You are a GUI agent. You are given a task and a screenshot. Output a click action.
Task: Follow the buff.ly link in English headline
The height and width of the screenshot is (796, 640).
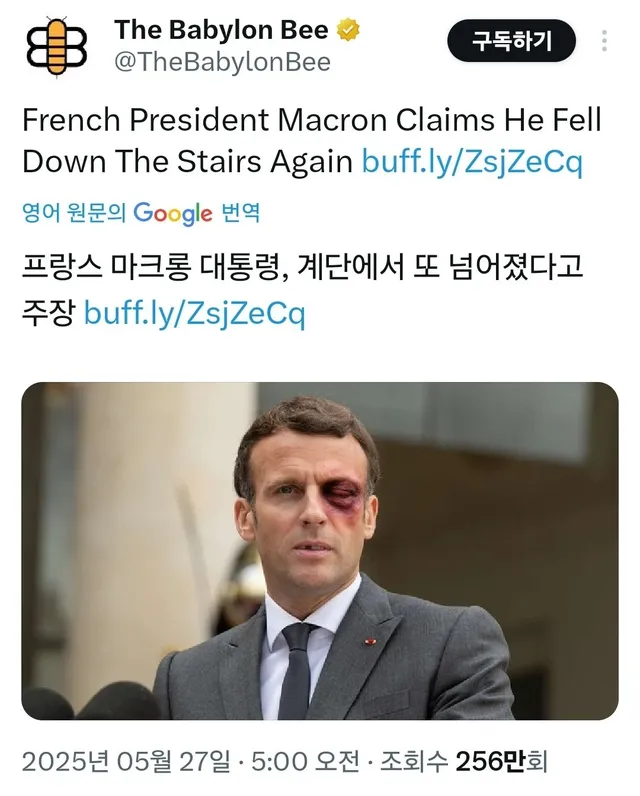click(471, 161)
